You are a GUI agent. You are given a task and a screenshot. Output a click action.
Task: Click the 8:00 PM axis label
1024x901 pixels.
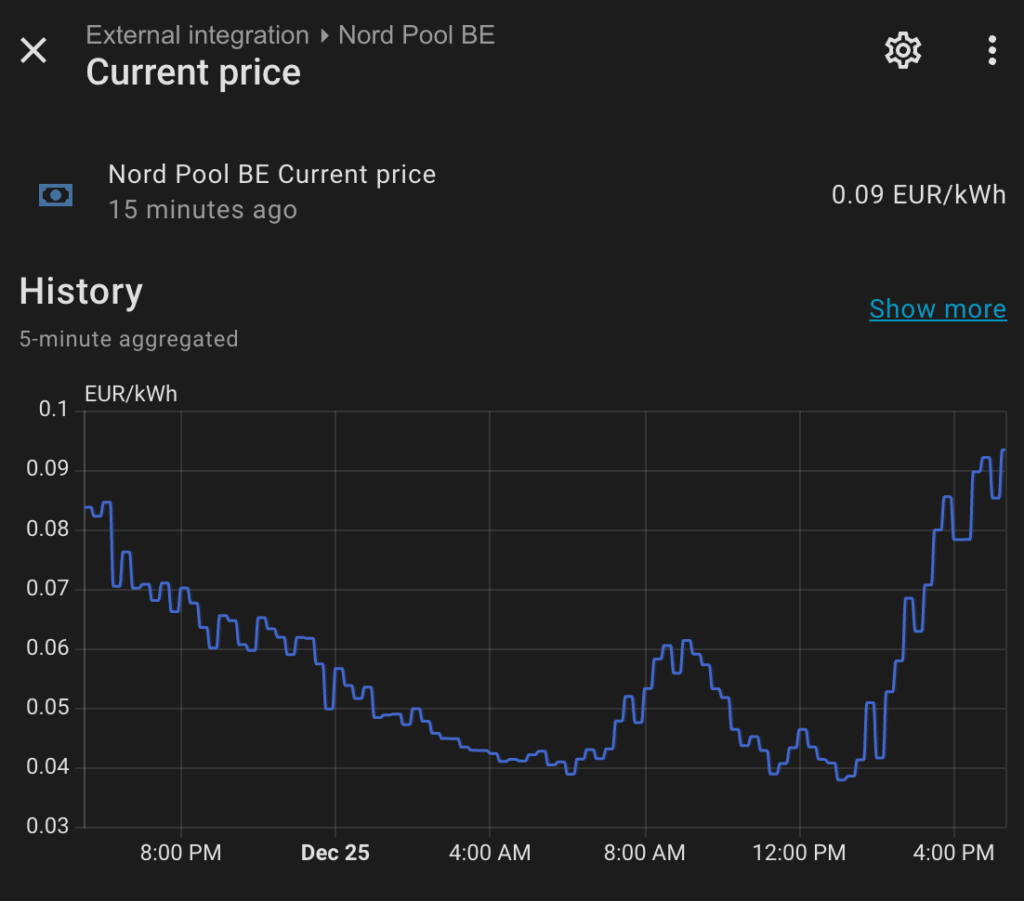181,853
